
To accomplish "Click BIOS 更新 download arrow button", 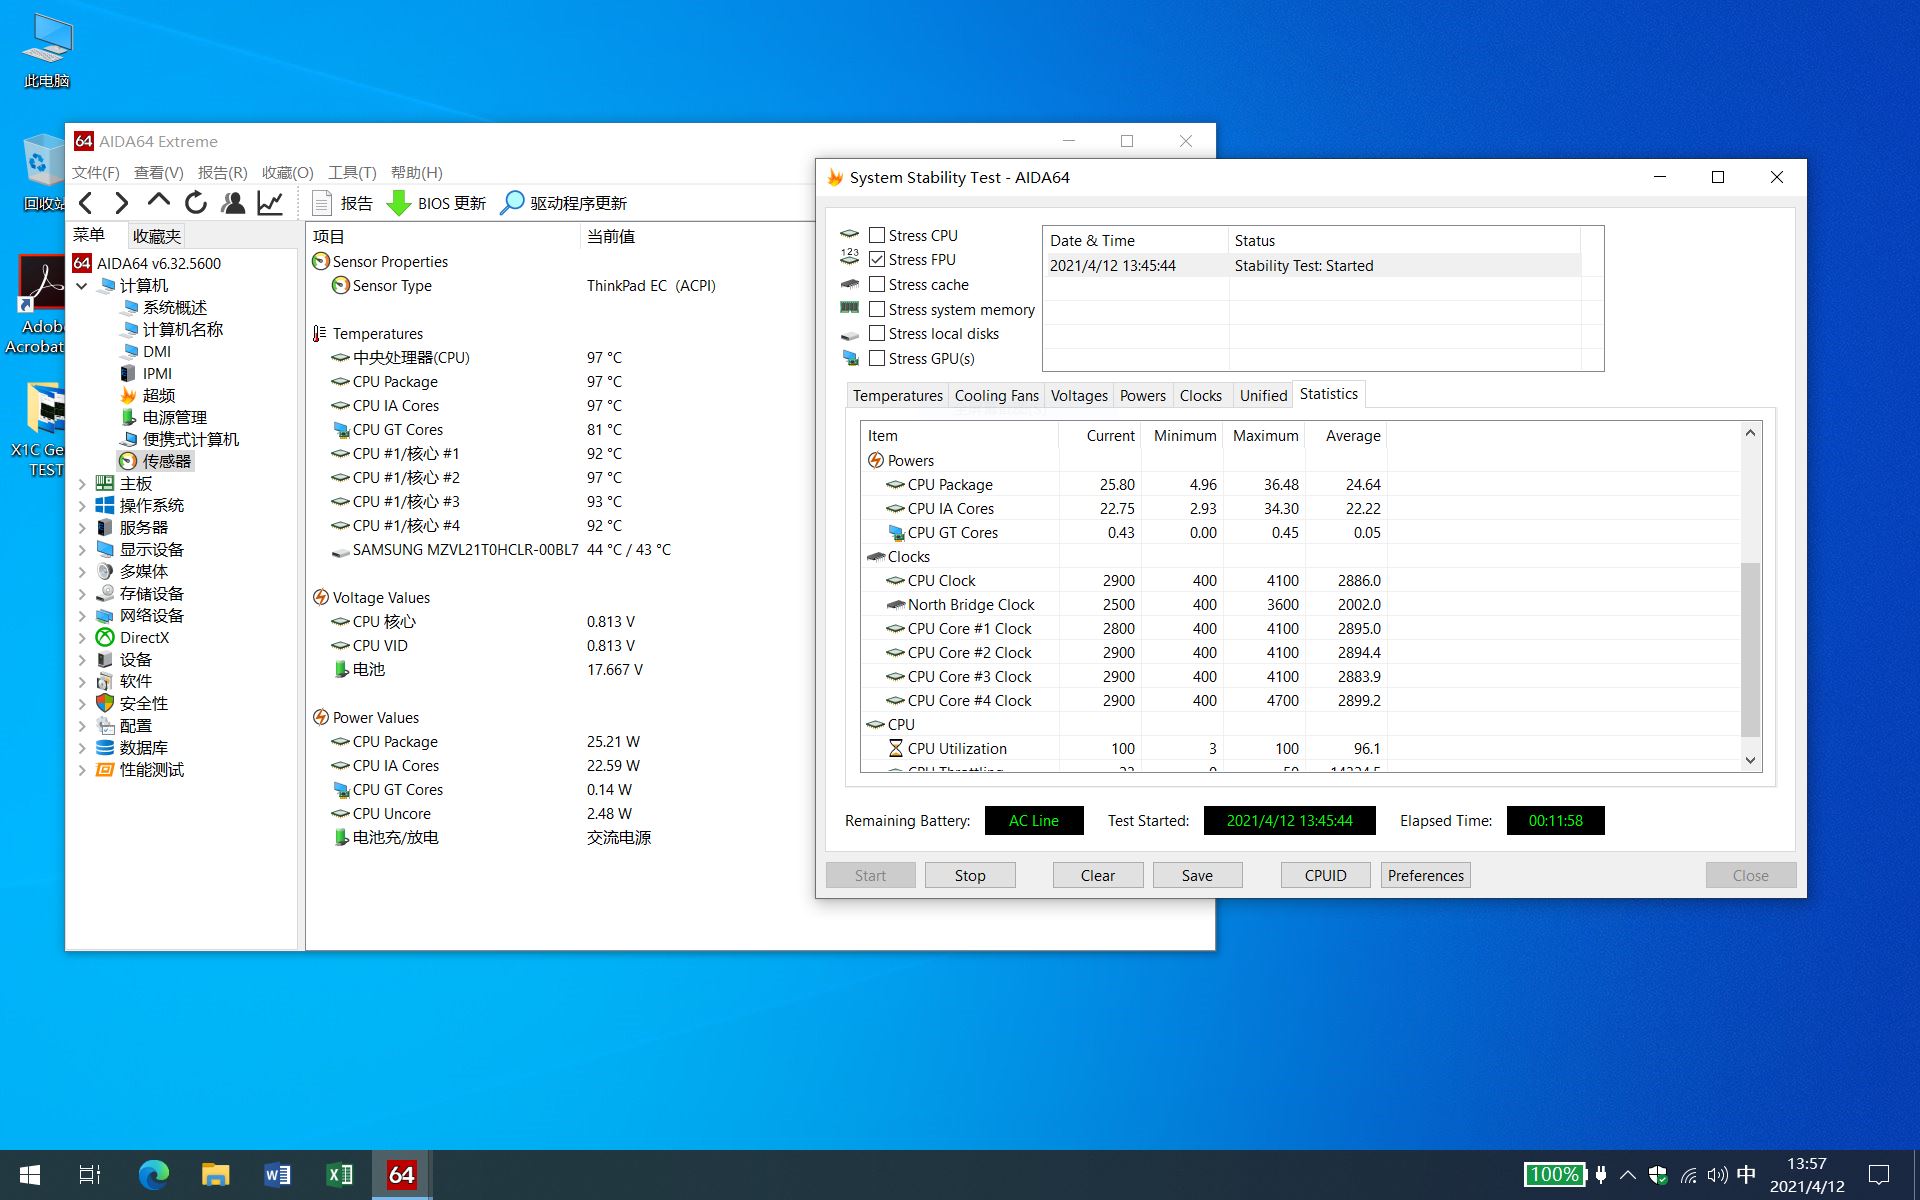I will pos(436,203).
